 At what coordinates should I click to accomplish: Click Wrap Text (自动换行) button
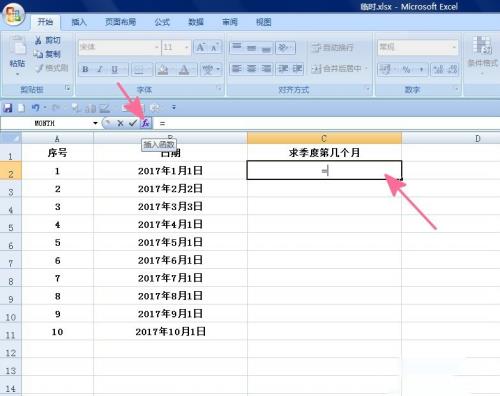332,48
